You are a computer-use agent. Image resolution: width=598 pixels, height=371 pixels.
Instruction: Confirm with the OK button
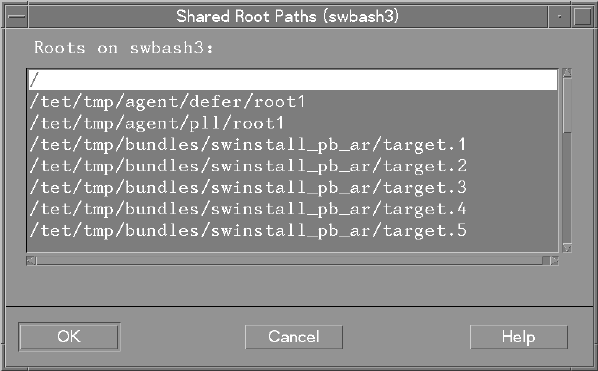[x=69, y=337]
